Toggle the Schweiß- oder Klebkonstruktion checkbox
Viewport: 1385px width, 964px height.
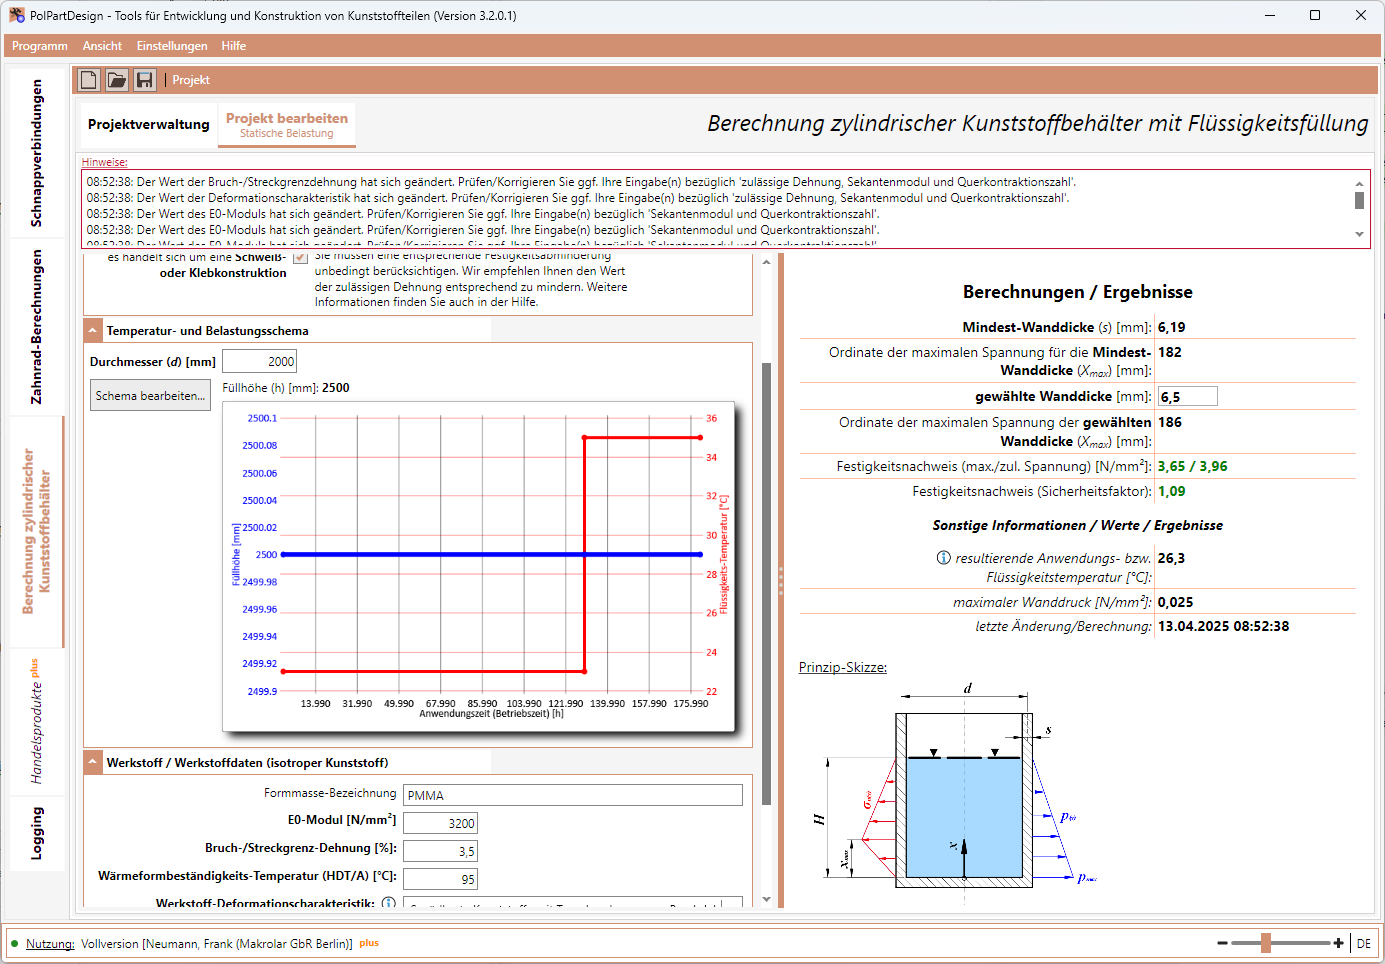tap(300, 258)
